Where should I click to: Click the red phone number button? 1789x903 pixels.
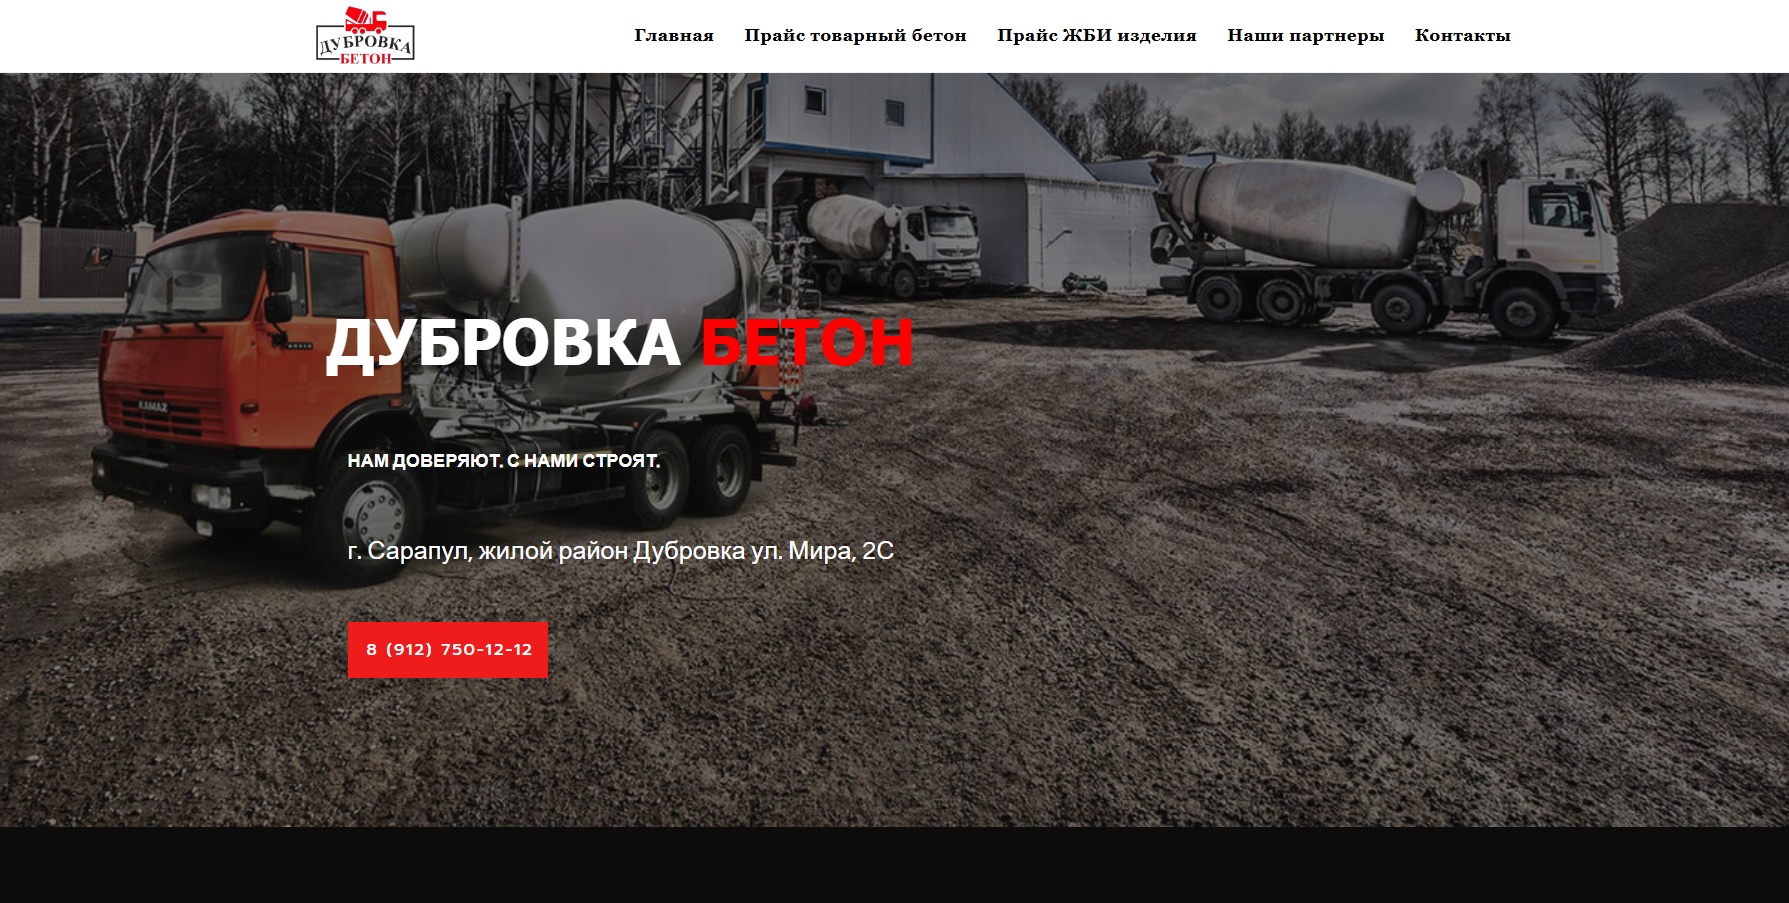448,650
